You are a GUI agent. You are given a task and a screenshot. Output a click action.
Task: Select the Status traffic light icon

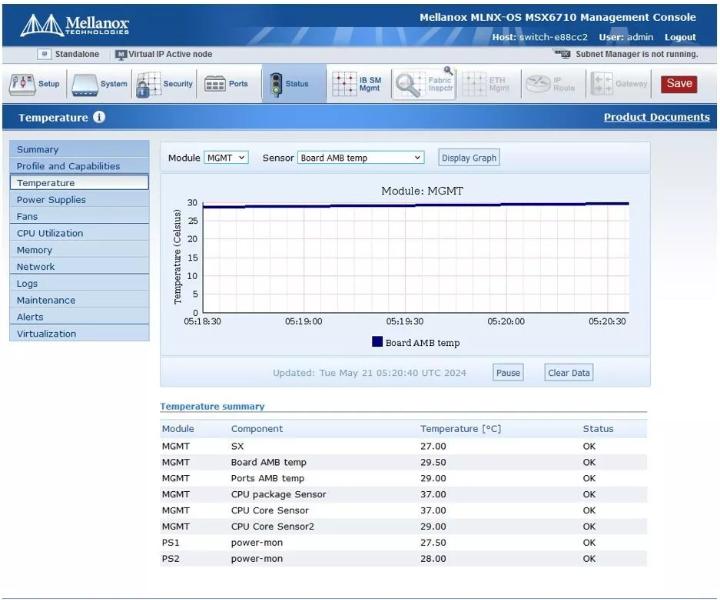click(x=276, y=85)
